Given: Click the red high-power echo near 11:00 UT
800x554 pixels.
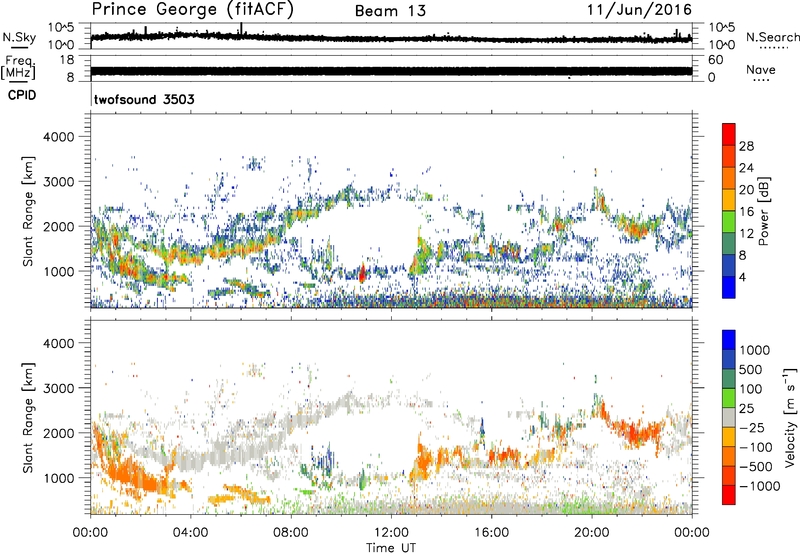Looking at the screenshot, I should pyautogui.click(x=362, y=273).
